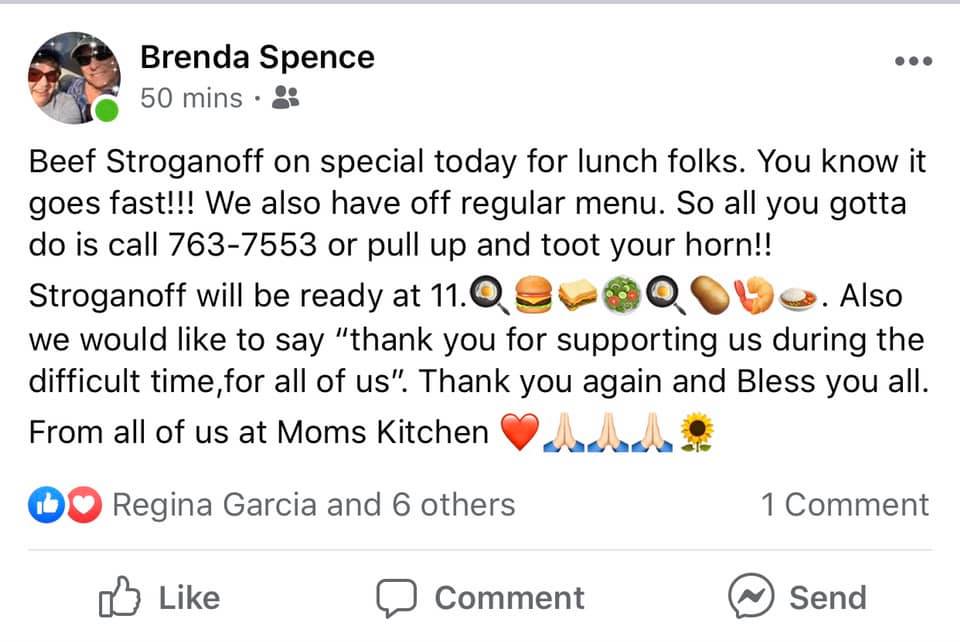Tap the hamburger emoji in post
The width and height of the screenshot is (960, 642).
click(x=532, y=296)
